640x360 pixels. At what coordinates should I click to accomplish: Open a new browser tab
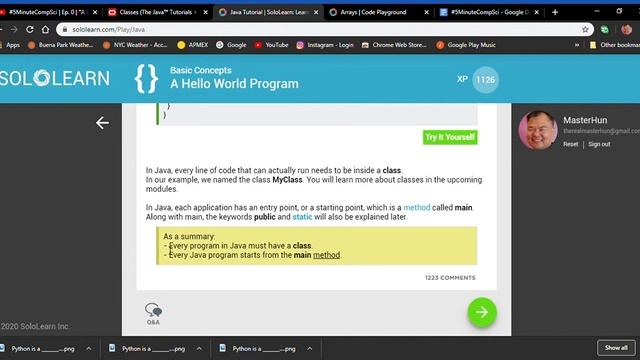[x=555, y=12]
